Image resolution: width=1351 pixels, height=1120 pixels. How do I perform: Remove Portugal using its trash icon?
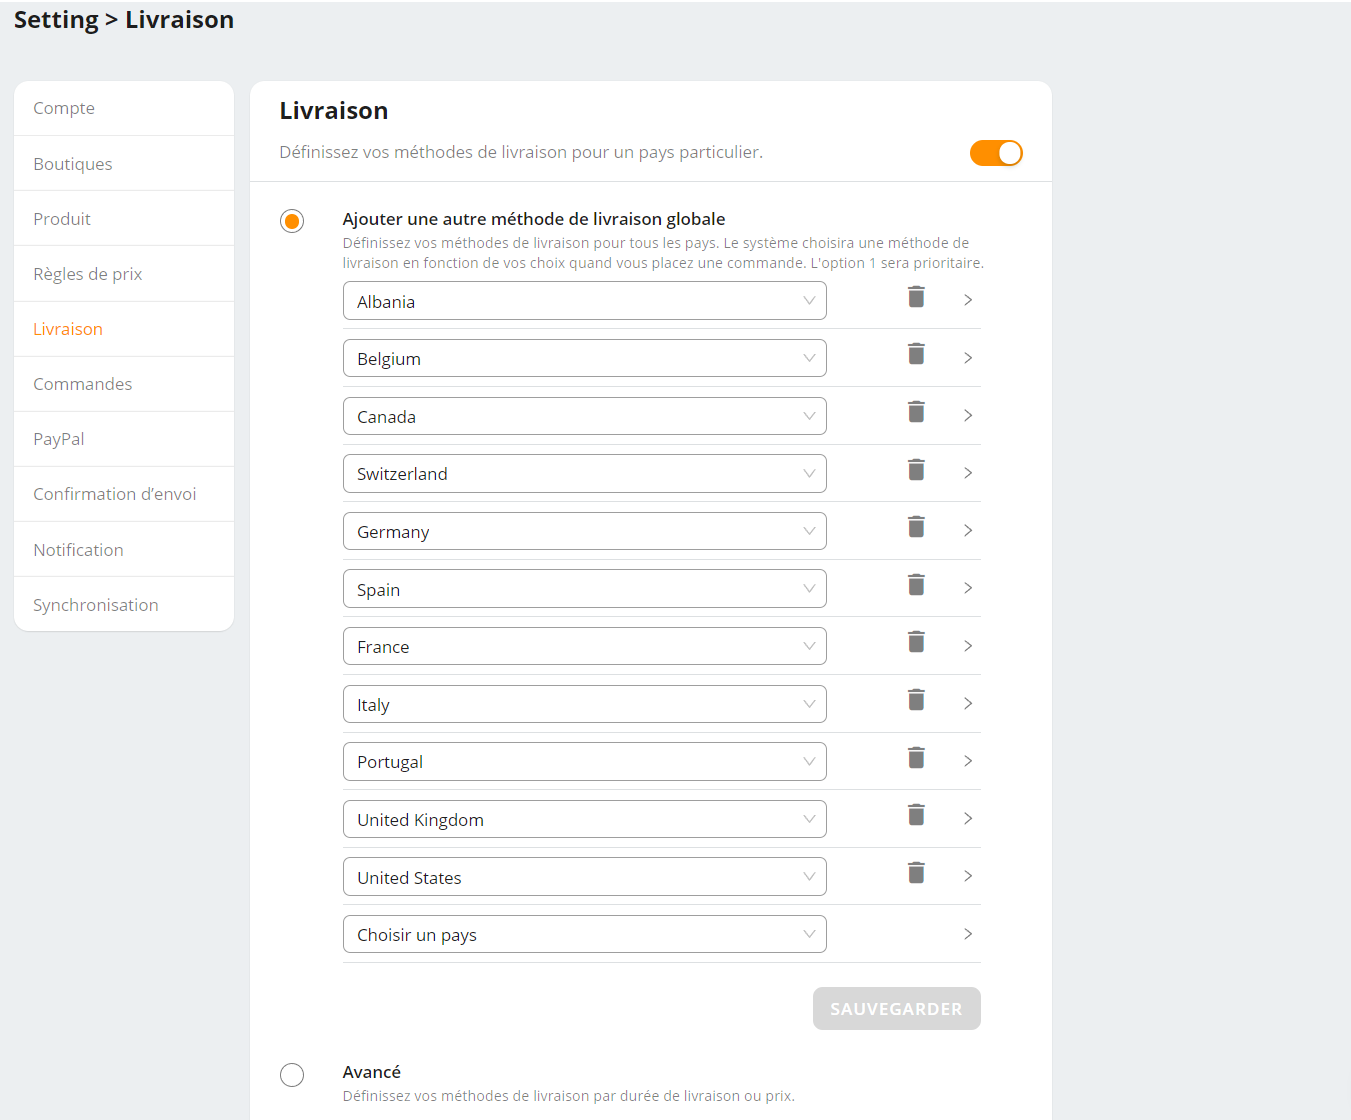pyautogui.click(x=916, y=758)
